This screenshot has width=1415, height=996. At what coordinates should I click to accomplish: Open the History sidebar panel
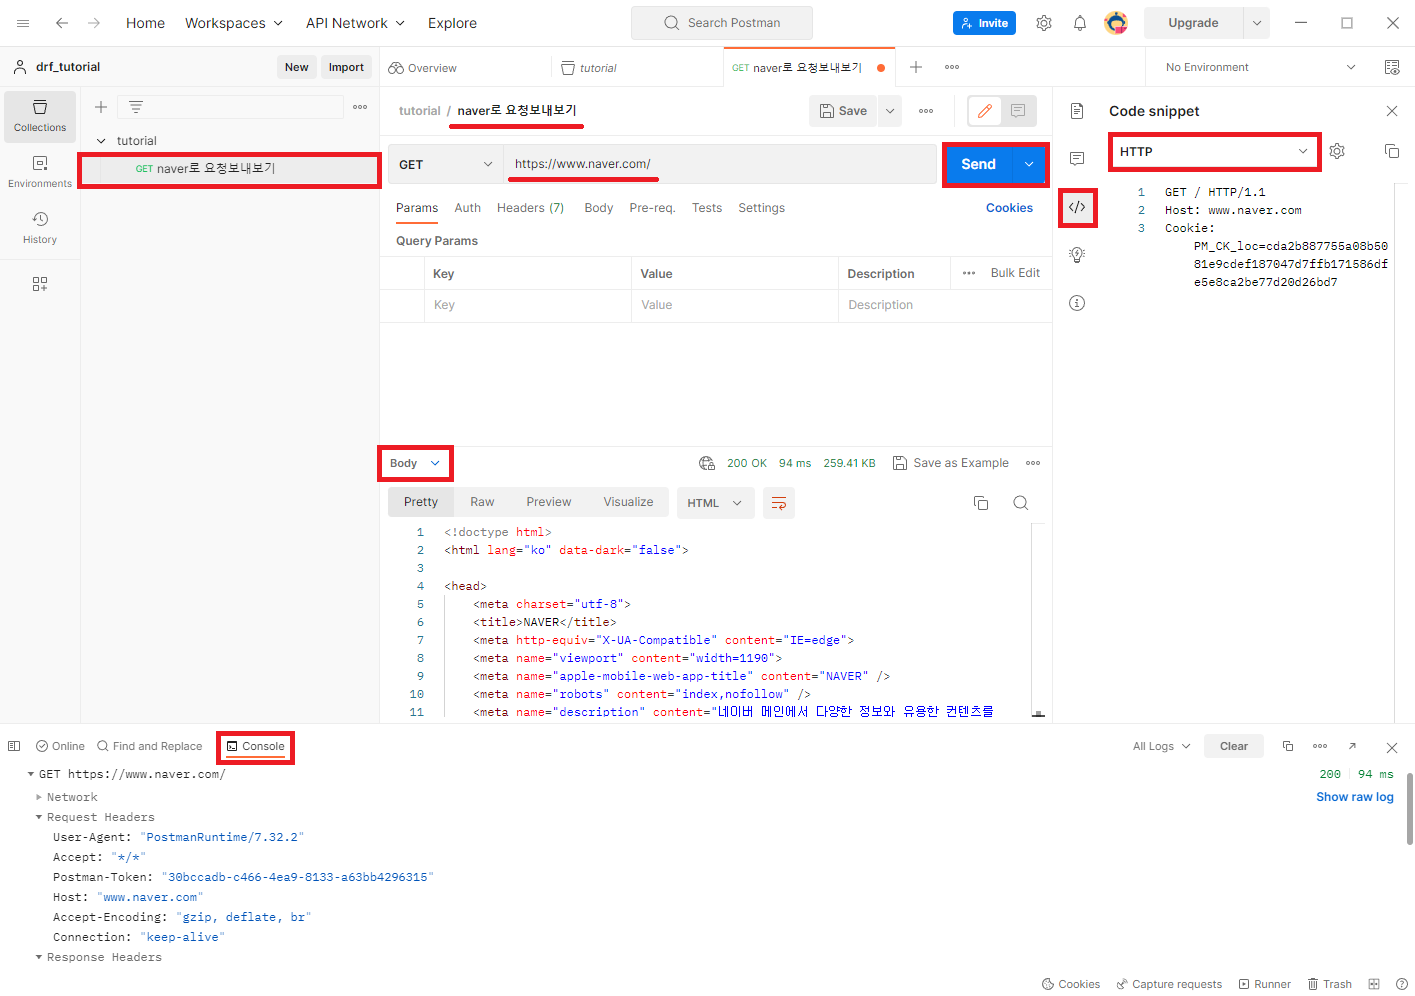point(40,228)
